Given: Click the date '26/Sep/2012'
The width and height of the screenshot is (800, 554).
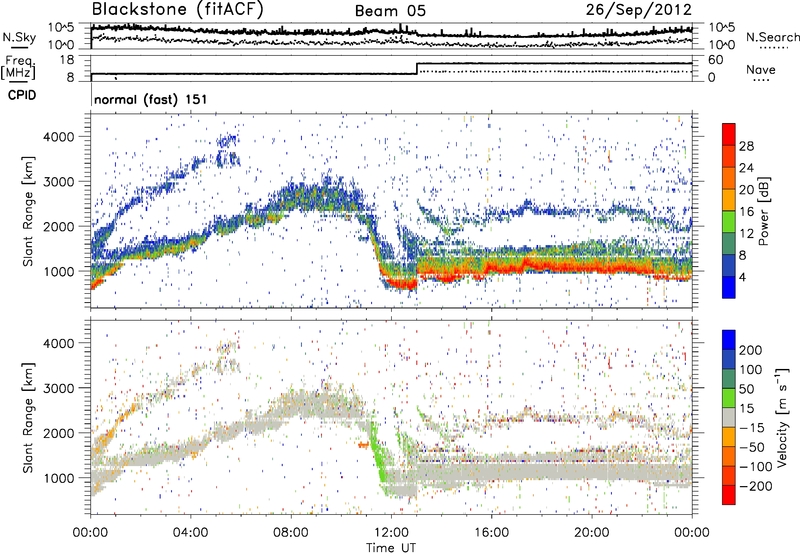Looking at the screenshot, I should click(x=639, y=10).
